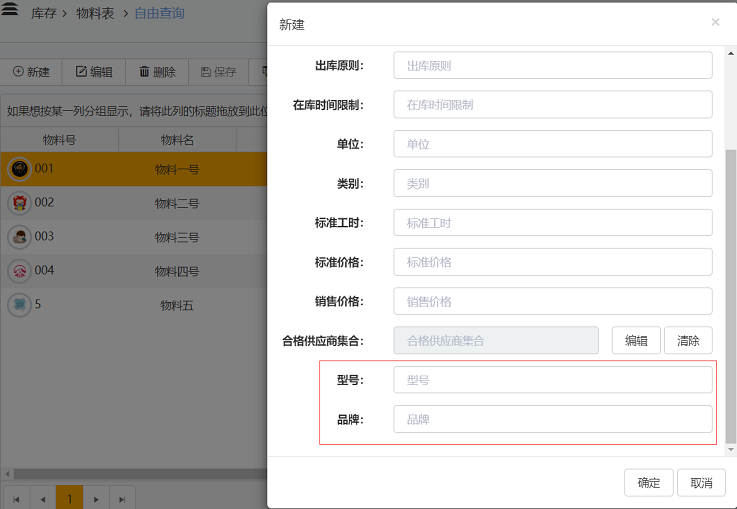737x509 pixels.
Task: Close the 新建 dialog with X
Action: pos(715,22)
